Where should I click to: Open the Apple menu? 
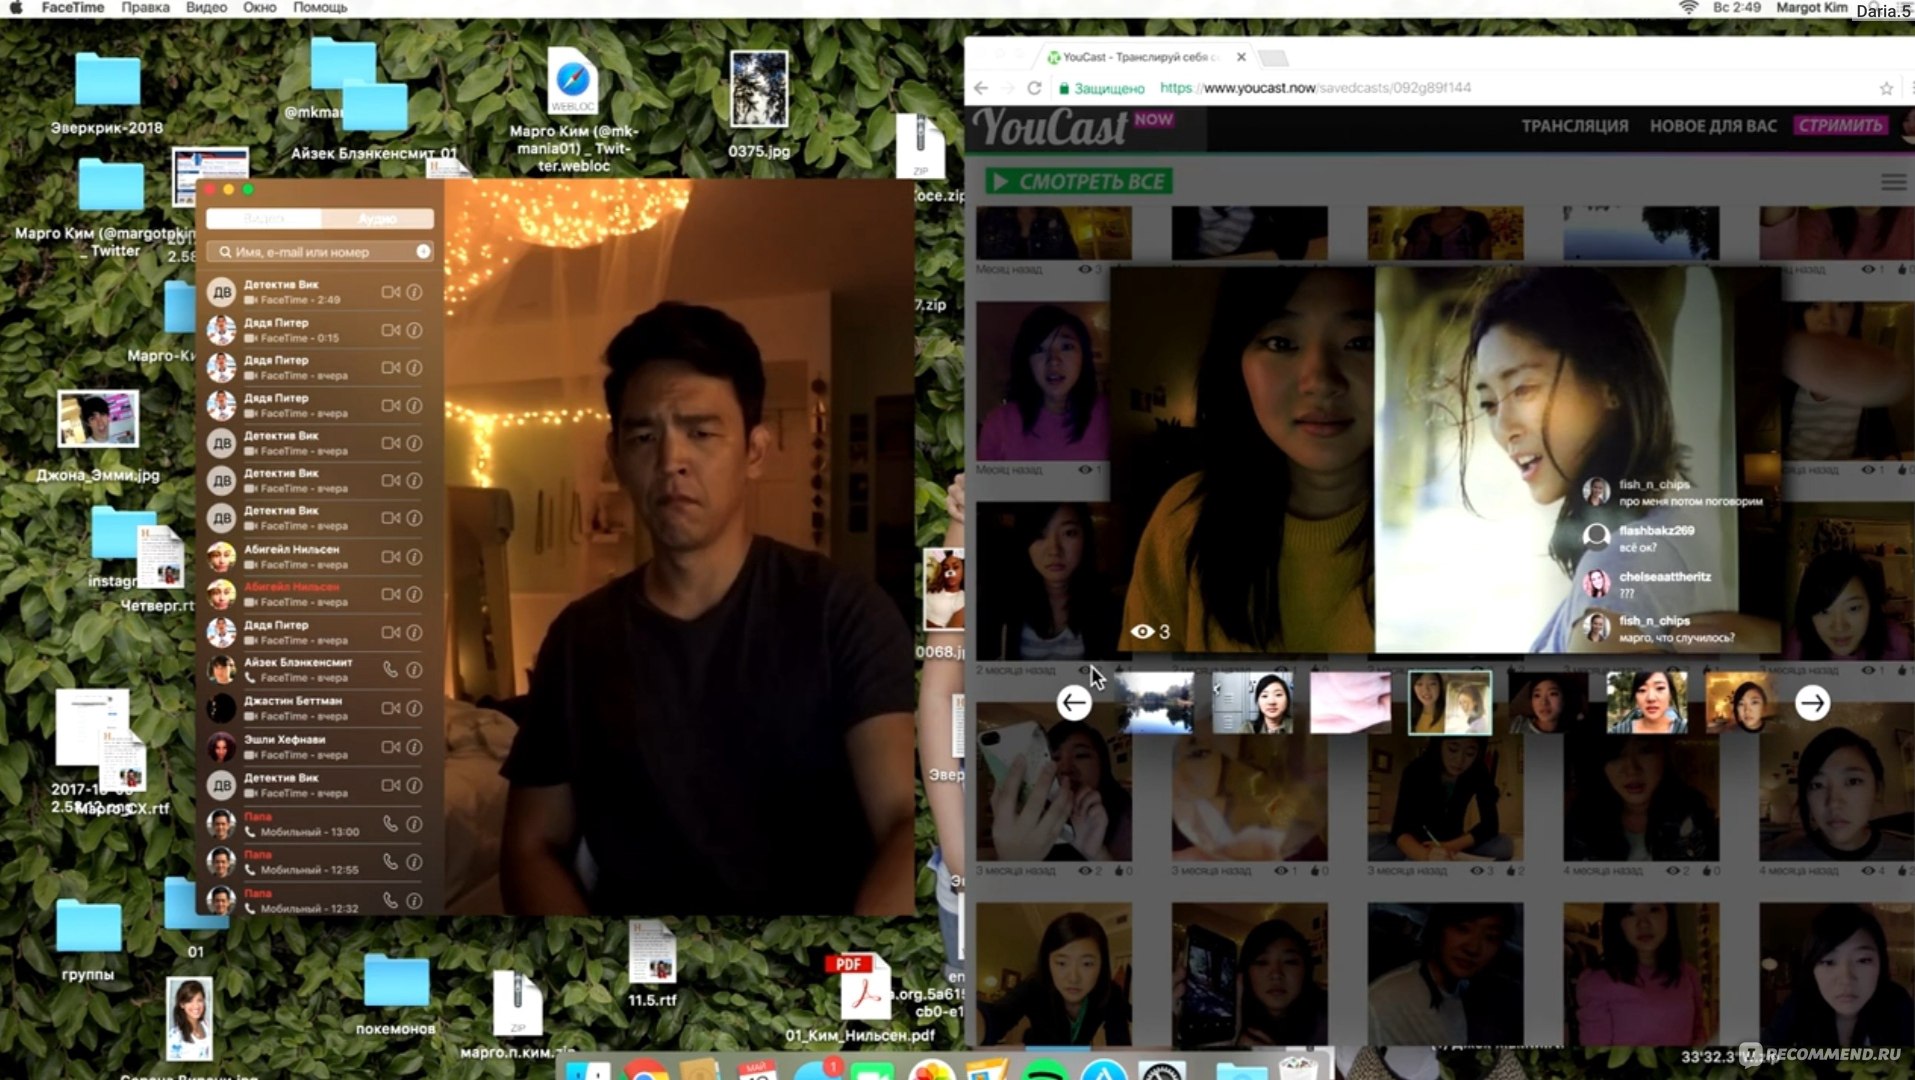click(15, 7)
